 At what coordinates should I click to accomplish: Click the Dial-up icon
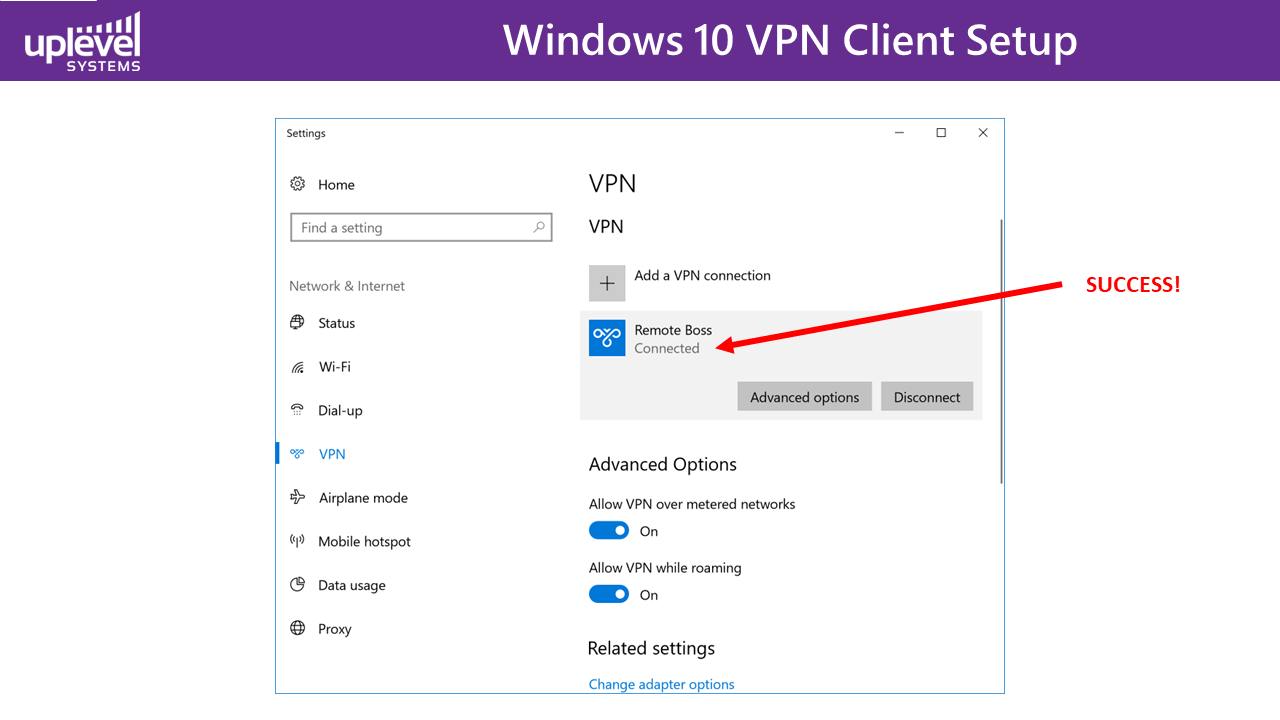[x=297, y=410]
